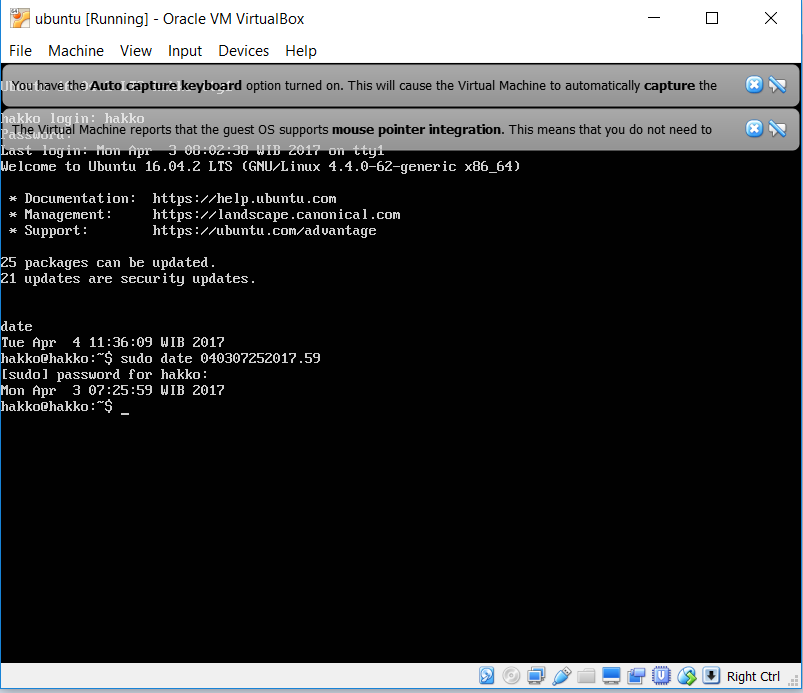
Task: Click the window resize grip in status bar
Action: (x=794, y=681)
